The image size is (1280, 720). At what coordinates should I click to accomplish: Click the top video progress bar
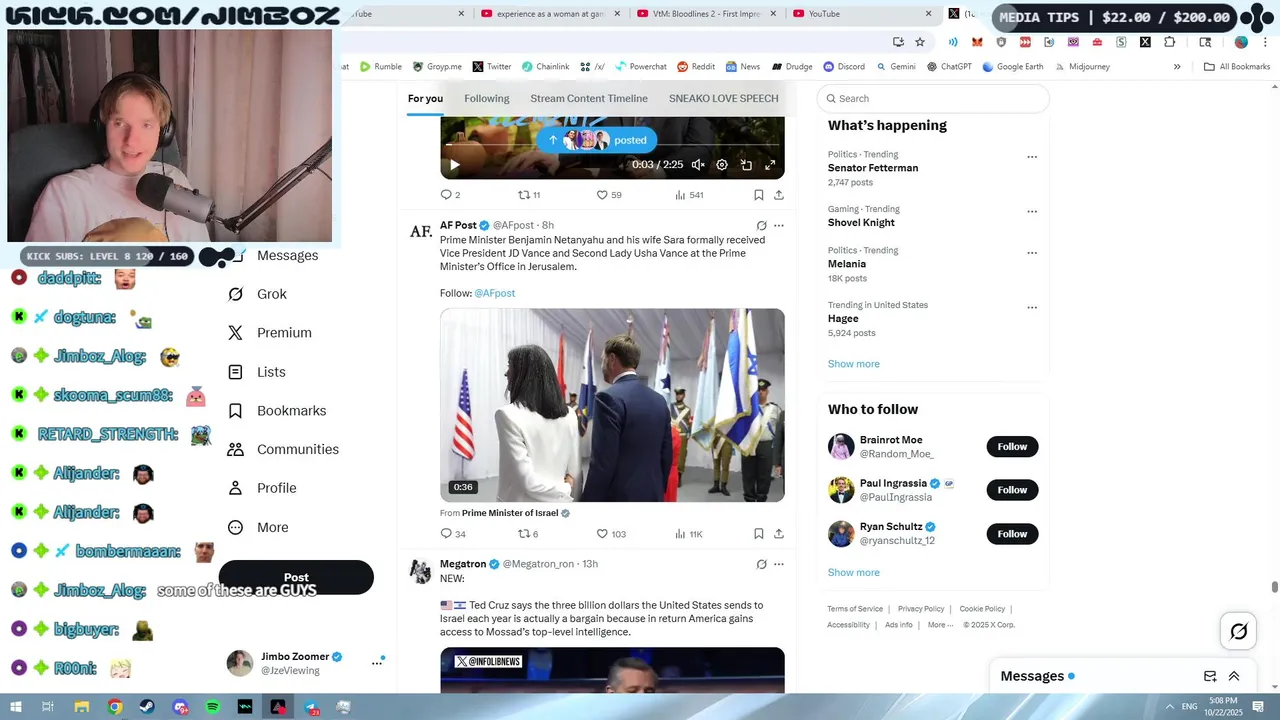(612, 147)
